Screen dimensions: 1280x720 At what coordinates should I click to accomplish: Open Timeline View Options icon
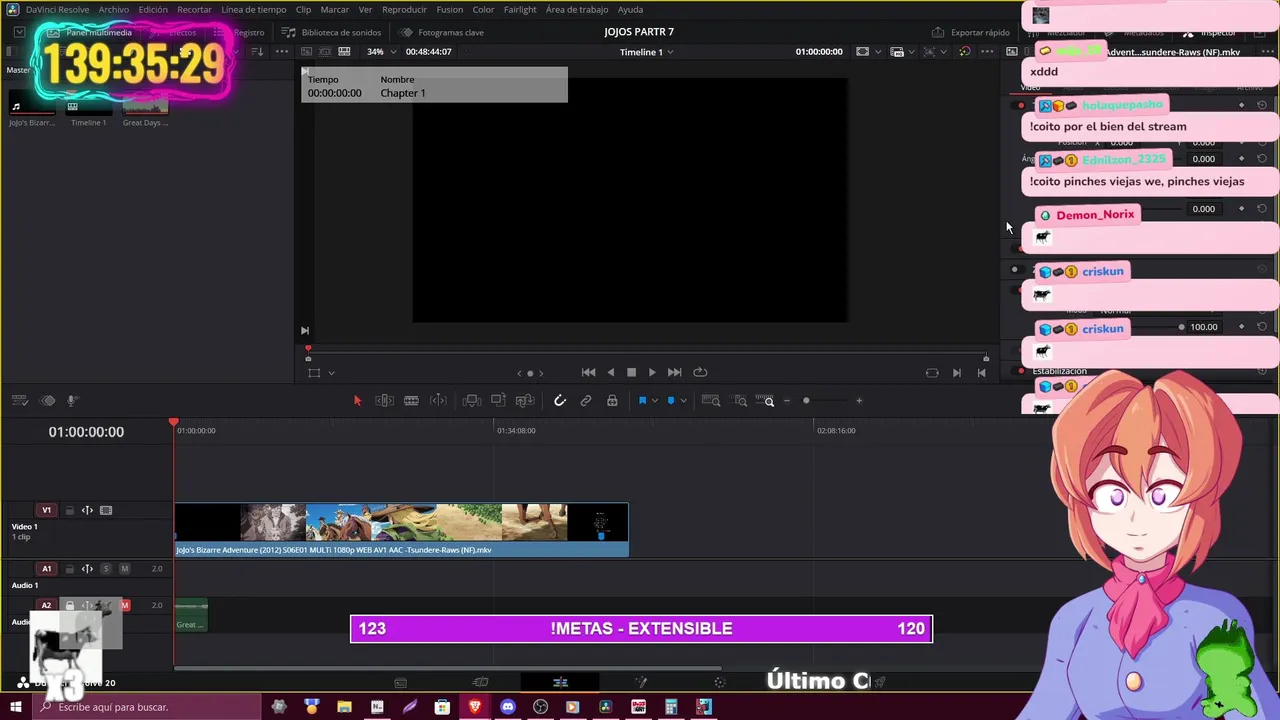19,401
